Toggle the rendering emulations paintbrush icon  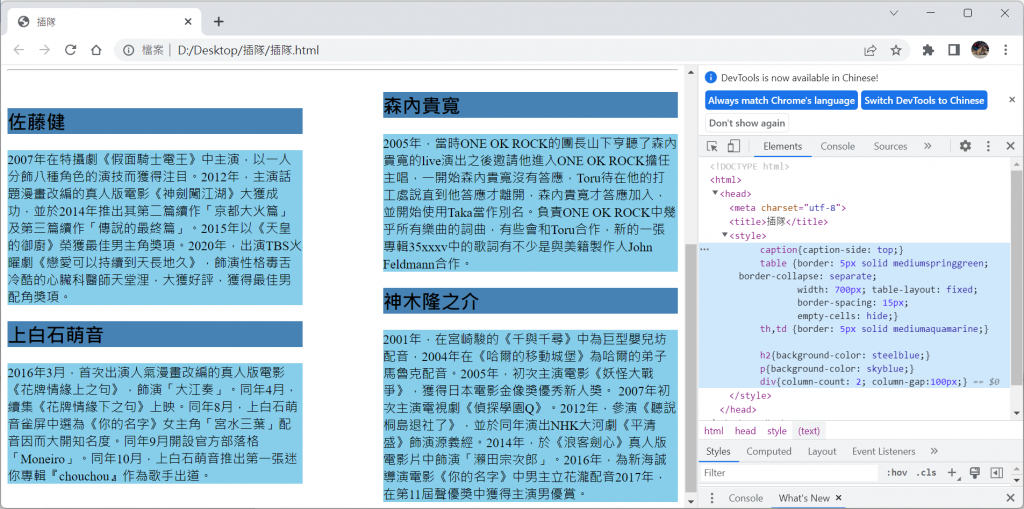(974, 472)
